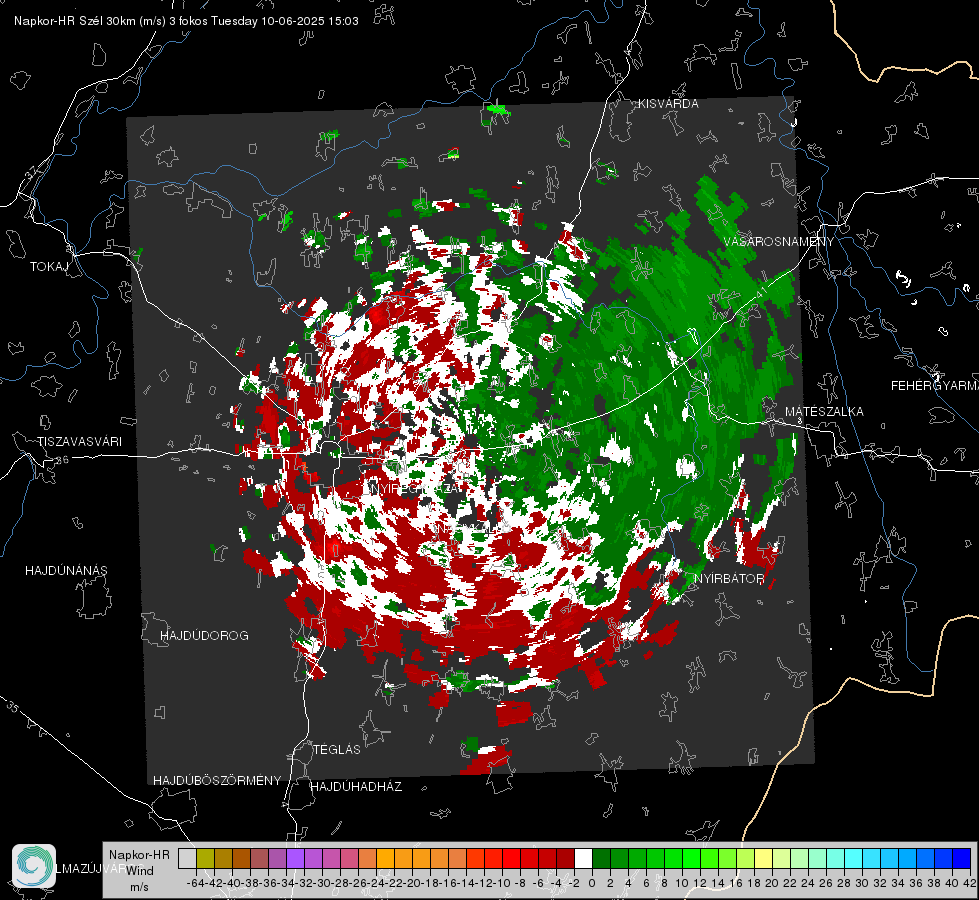
Task: Click the HAJDÚBÖSZÖRMÉNY city label
Action: tap(217, 781)
